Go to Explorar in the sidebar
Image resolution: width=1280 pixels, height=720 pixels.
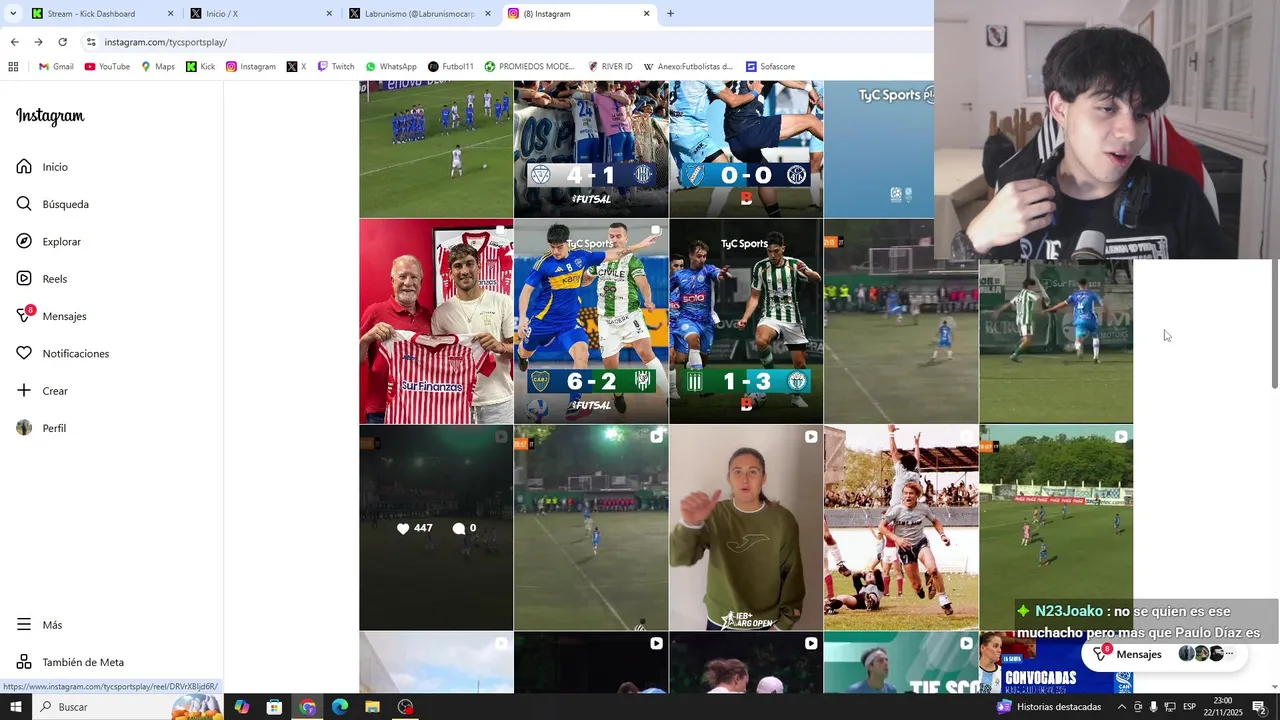[48, 242]
